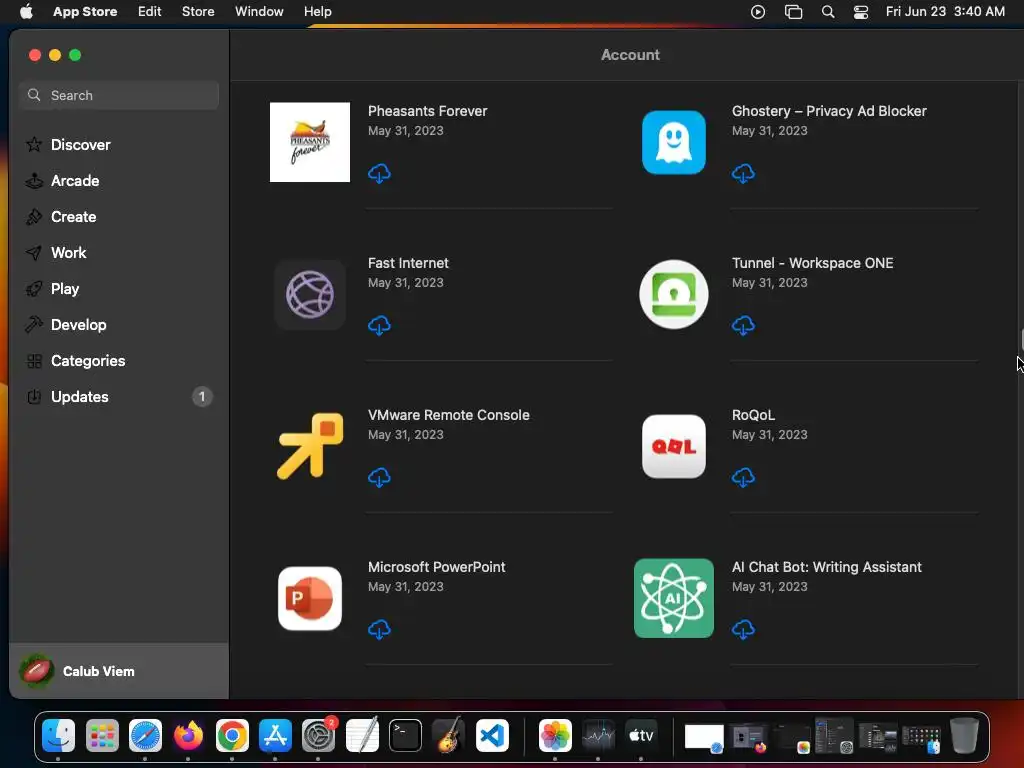The width and height of the screenshot is (1024, 768).
Task: Click the RoQoL cloud download icon
Action: click(x=743, y=477)
